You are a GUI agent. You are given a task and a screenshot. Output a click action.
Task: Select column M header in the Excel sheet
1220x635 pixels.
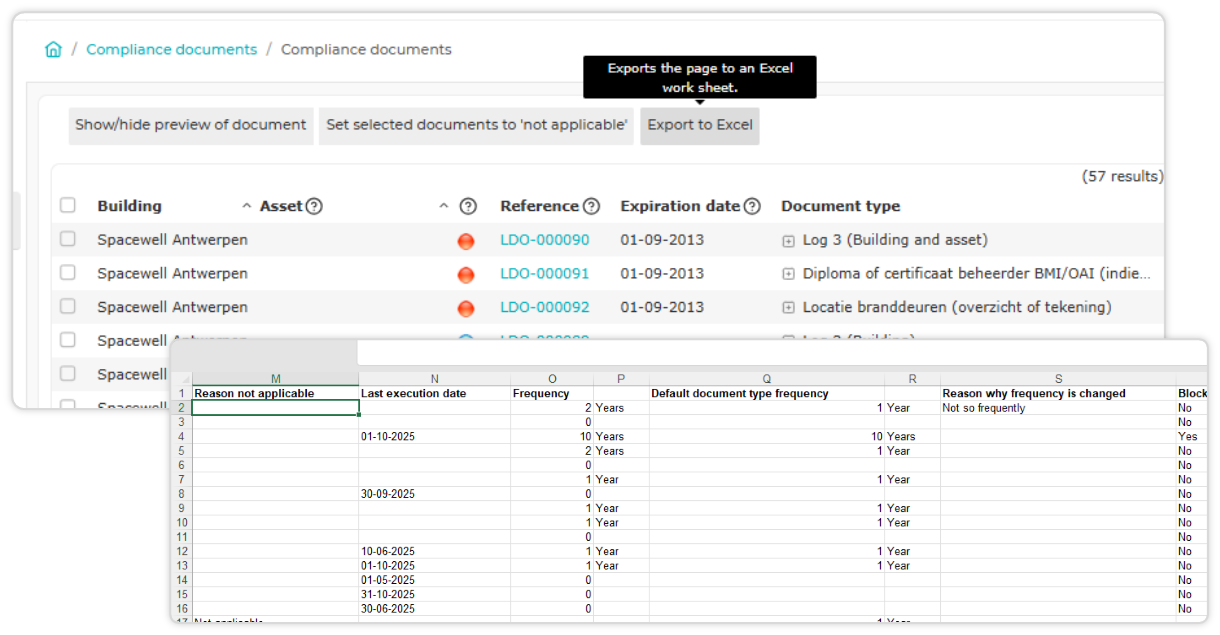pos(275,379)
